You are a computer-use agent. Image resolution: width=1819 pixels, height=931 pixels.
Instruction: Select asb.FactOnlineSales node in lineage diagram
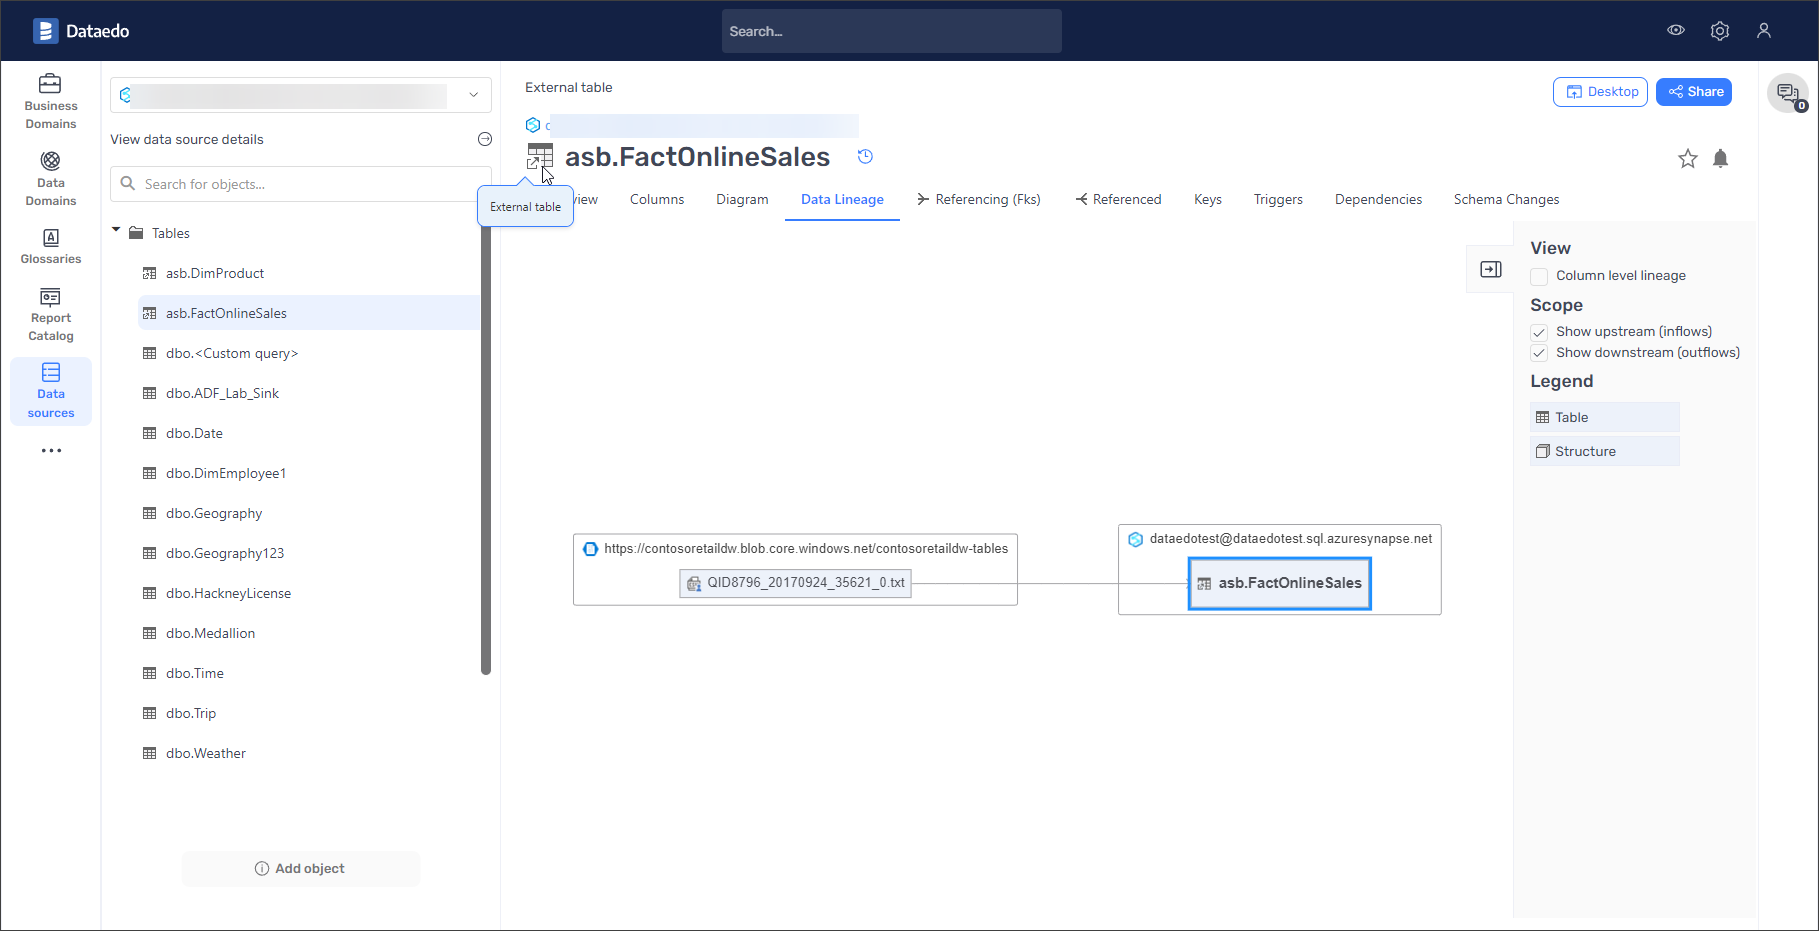[x=1280, y=583]
